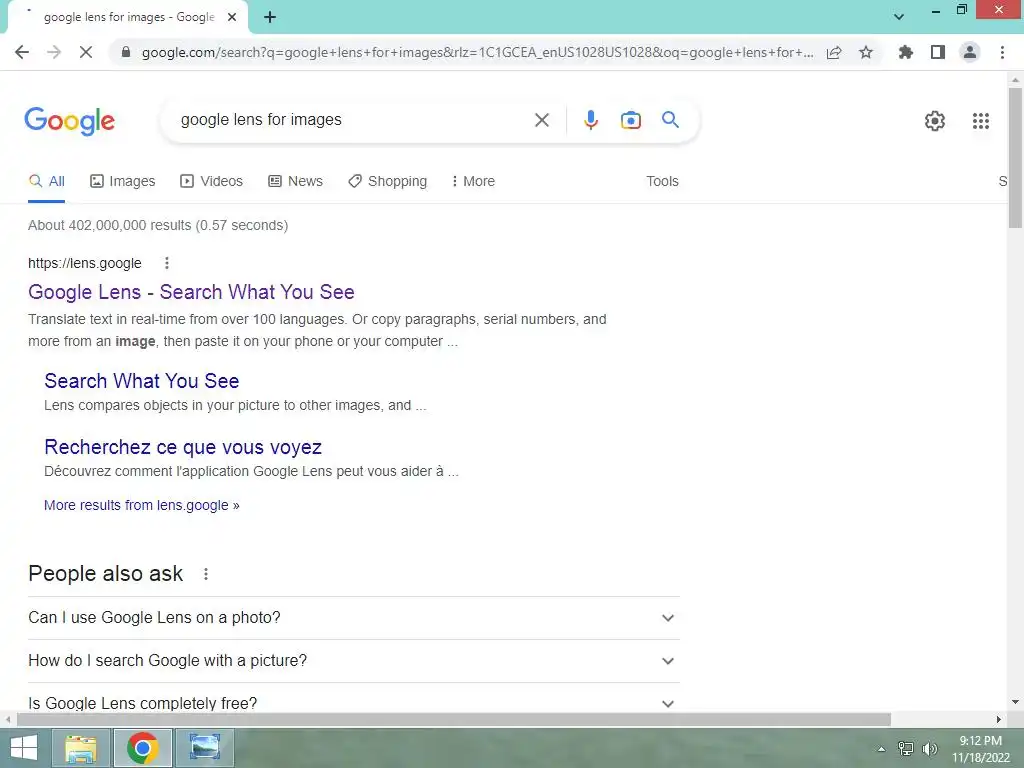This screenshot has width=1024, height=768.
Task: Share this page icon in address bar
Action: [834, 52]
